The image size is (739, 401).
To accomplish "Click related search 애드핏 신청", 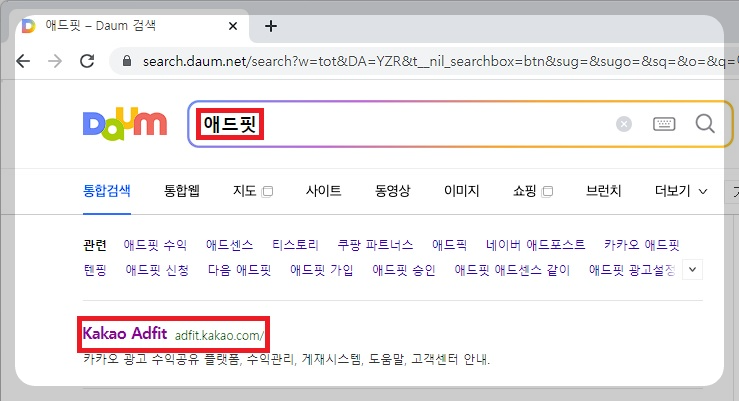I will [157, 270].
